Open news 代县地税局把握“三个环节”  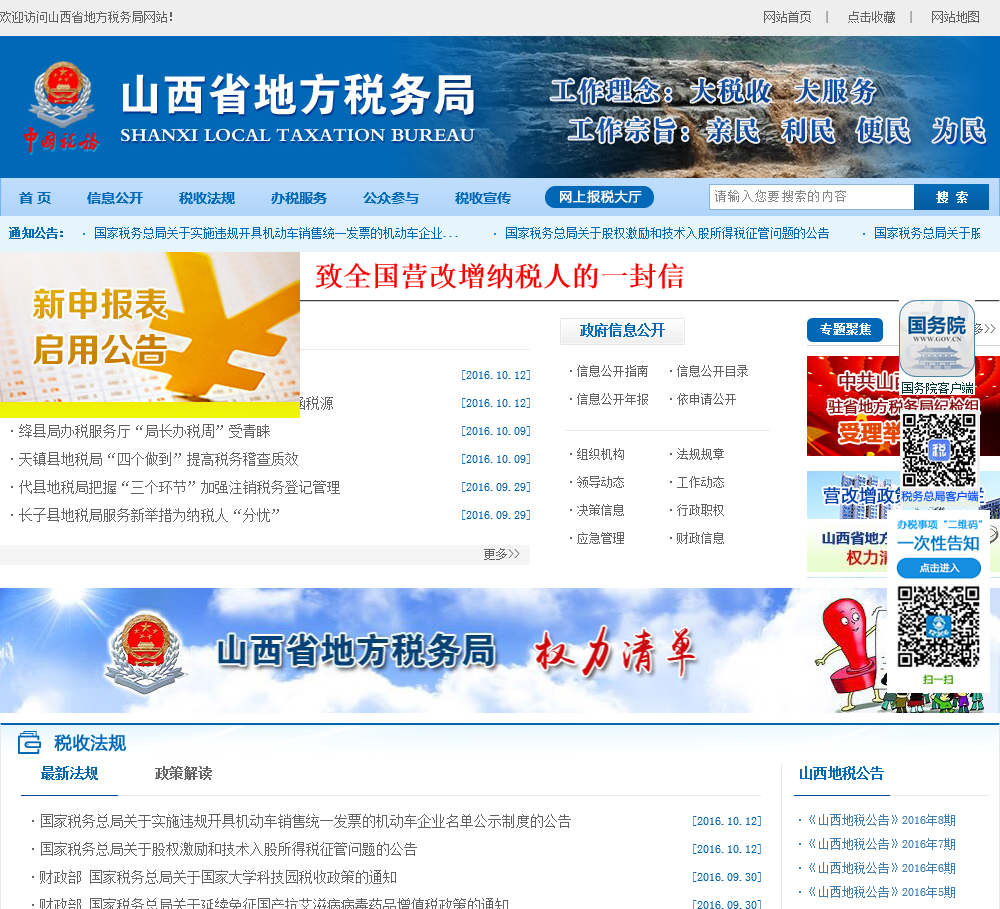pyautogui.click(x=179, y=487)
